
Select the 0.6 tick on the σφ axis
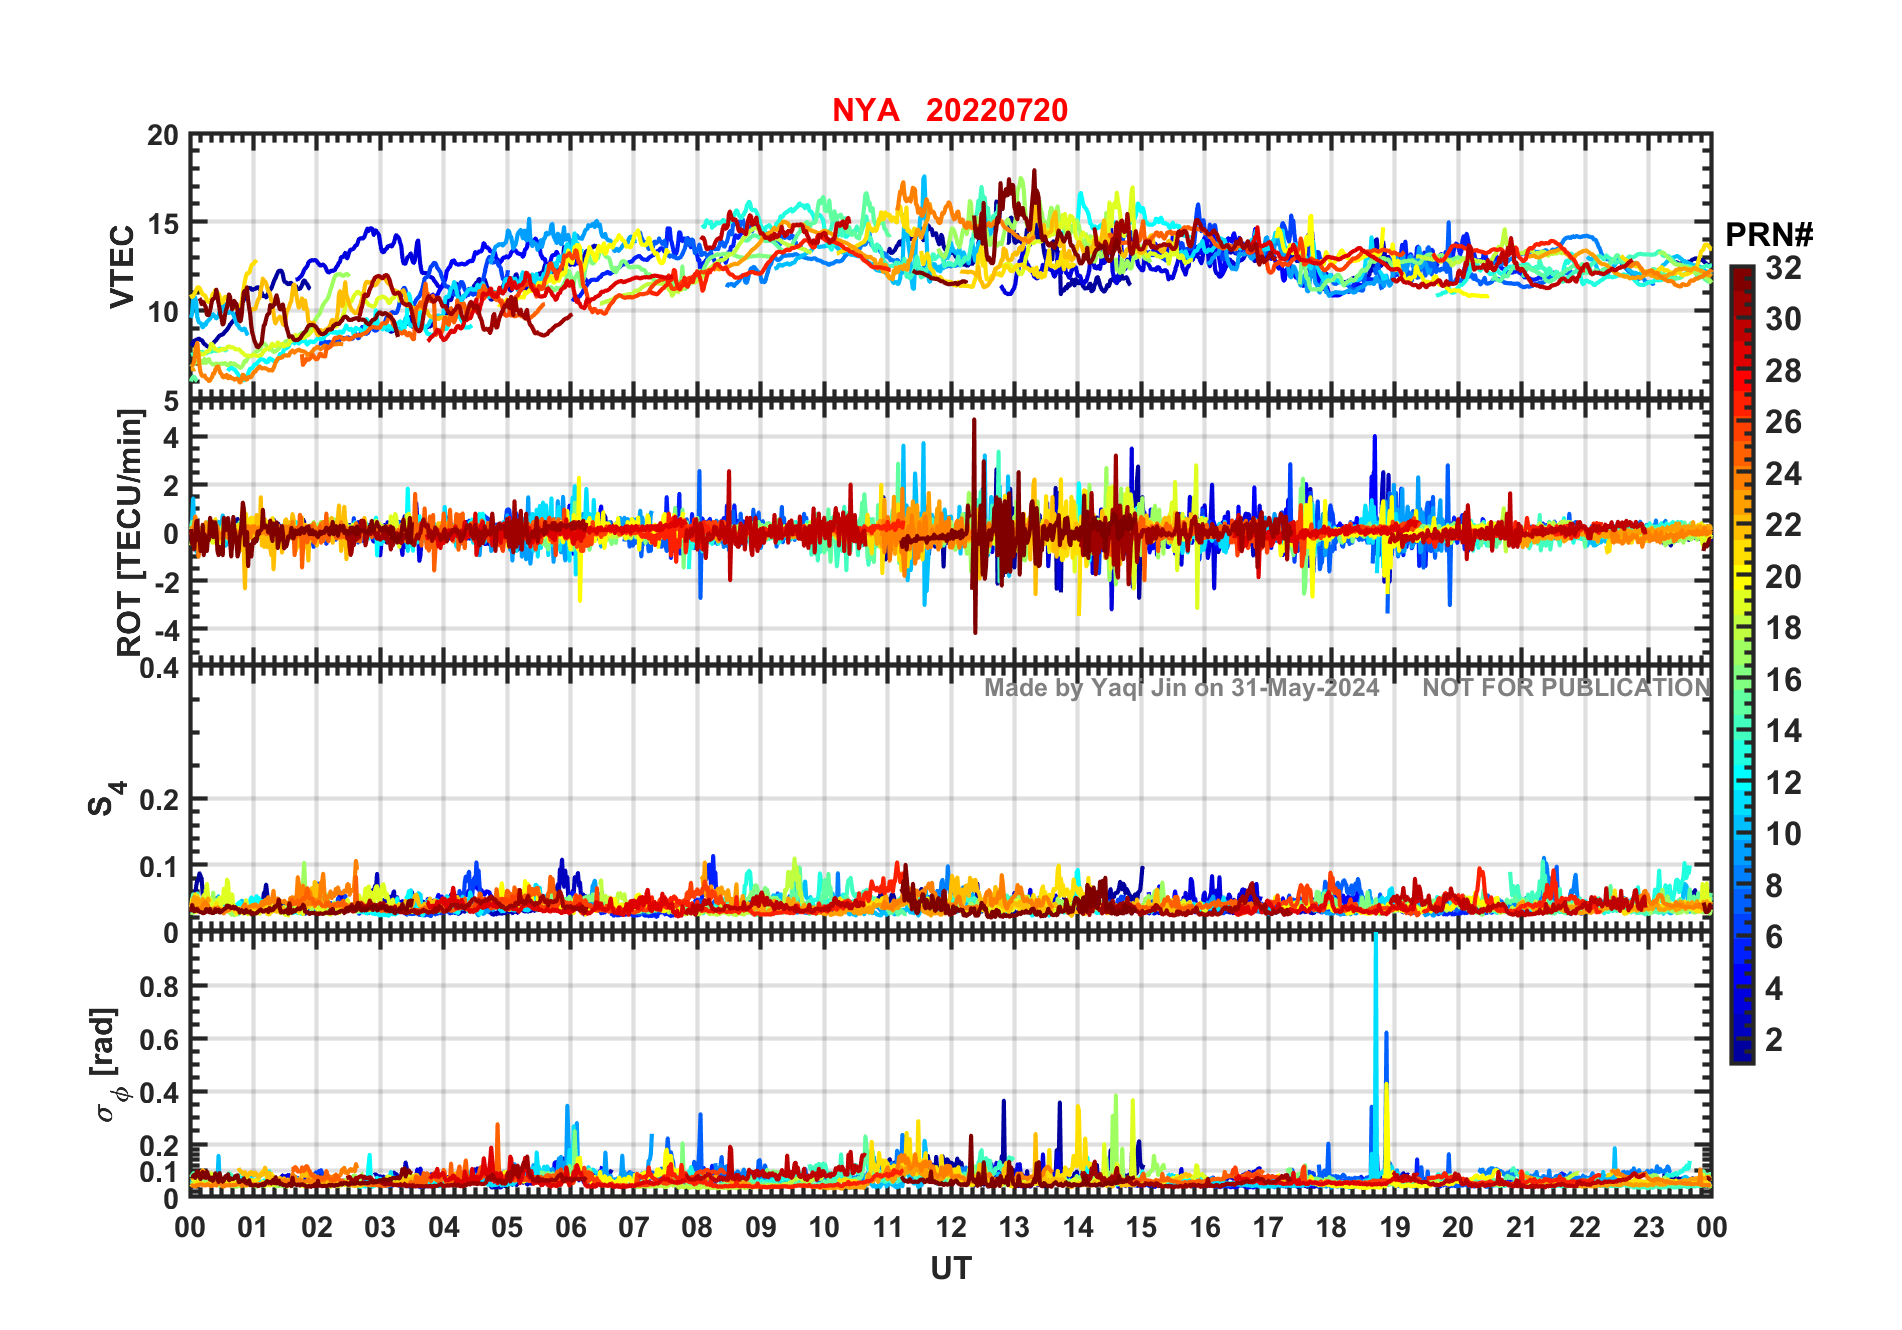[159, 1039]
